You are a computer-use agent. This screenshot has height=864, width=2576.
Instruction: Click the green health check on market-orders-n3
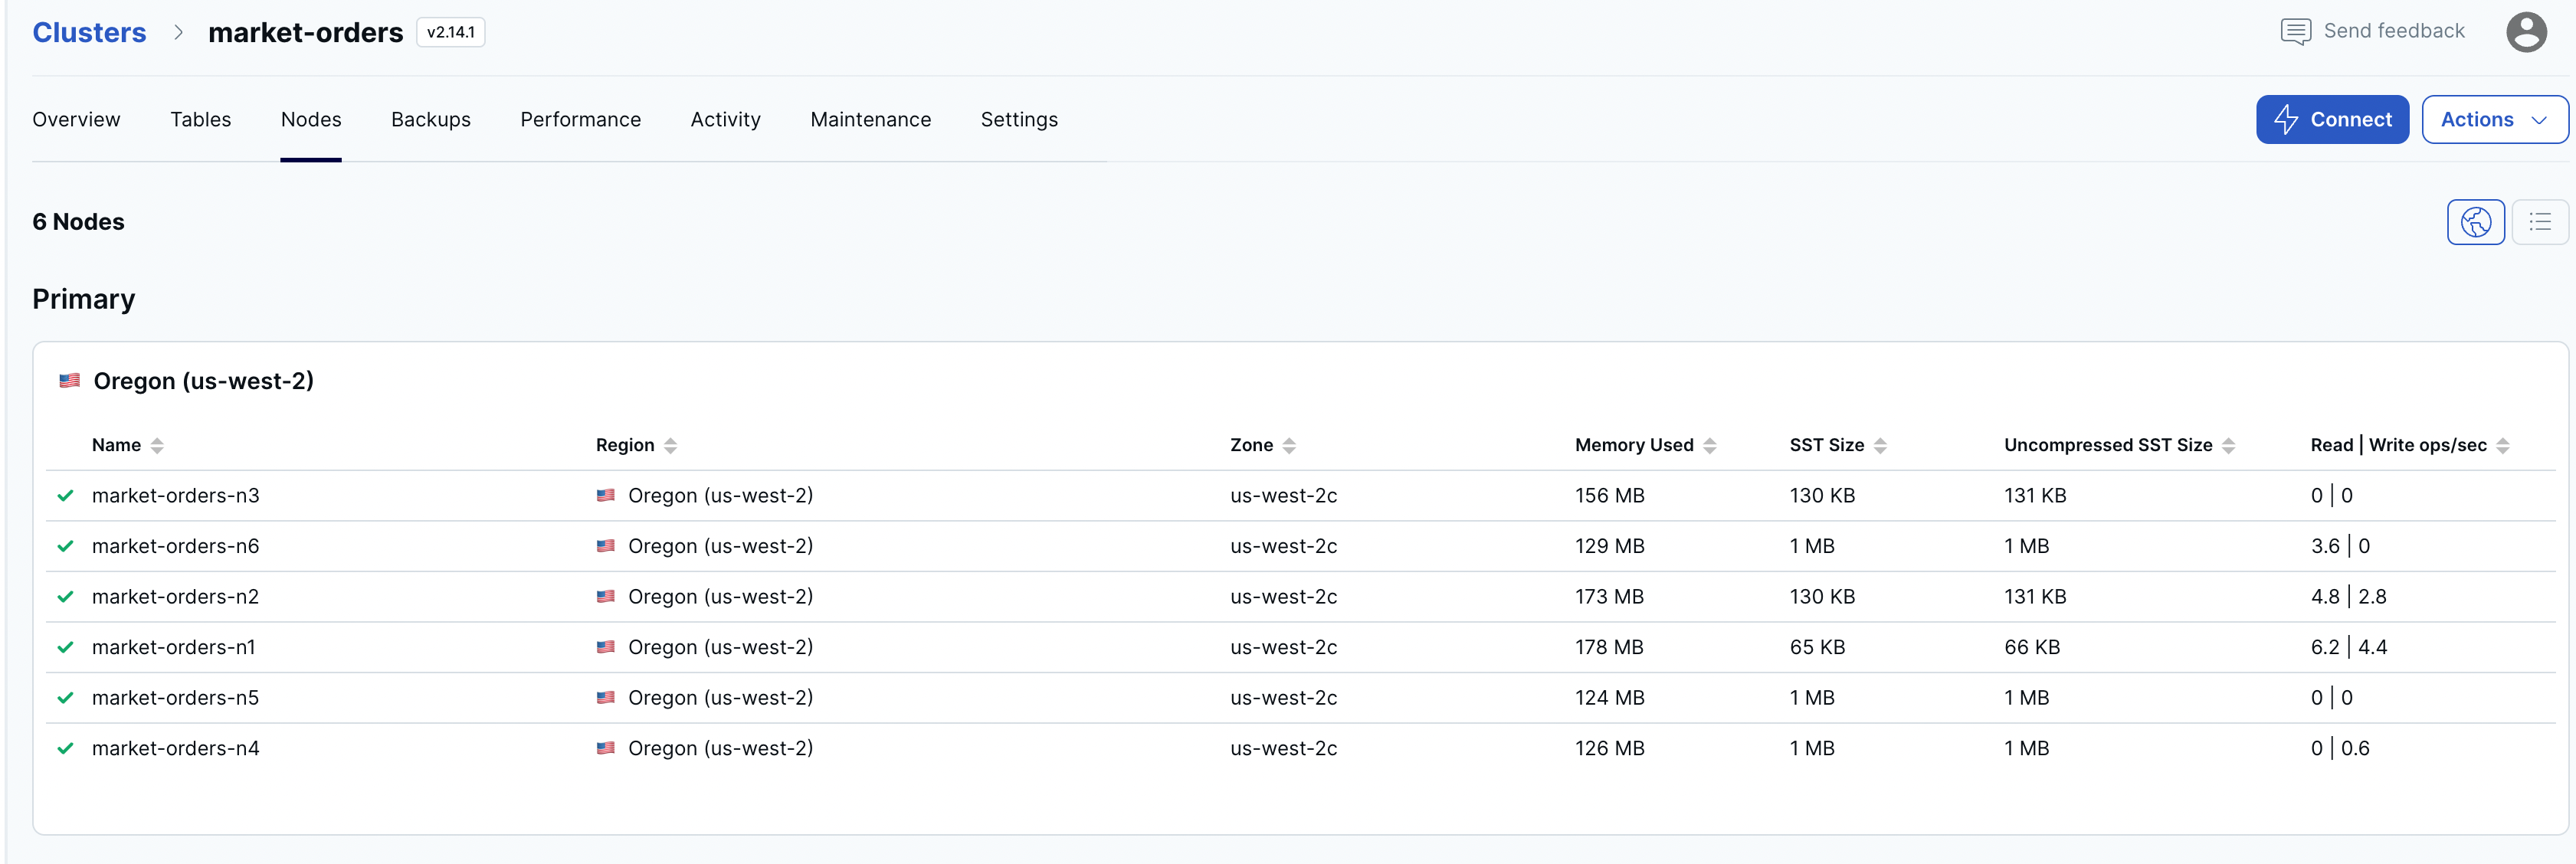(x=65, y=495)
